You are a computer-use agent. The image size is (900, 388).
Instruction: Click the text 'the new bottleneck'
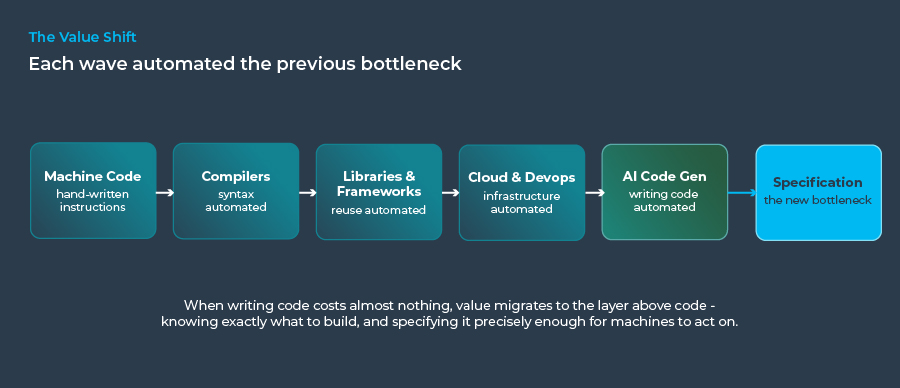(x=818, y=200)
